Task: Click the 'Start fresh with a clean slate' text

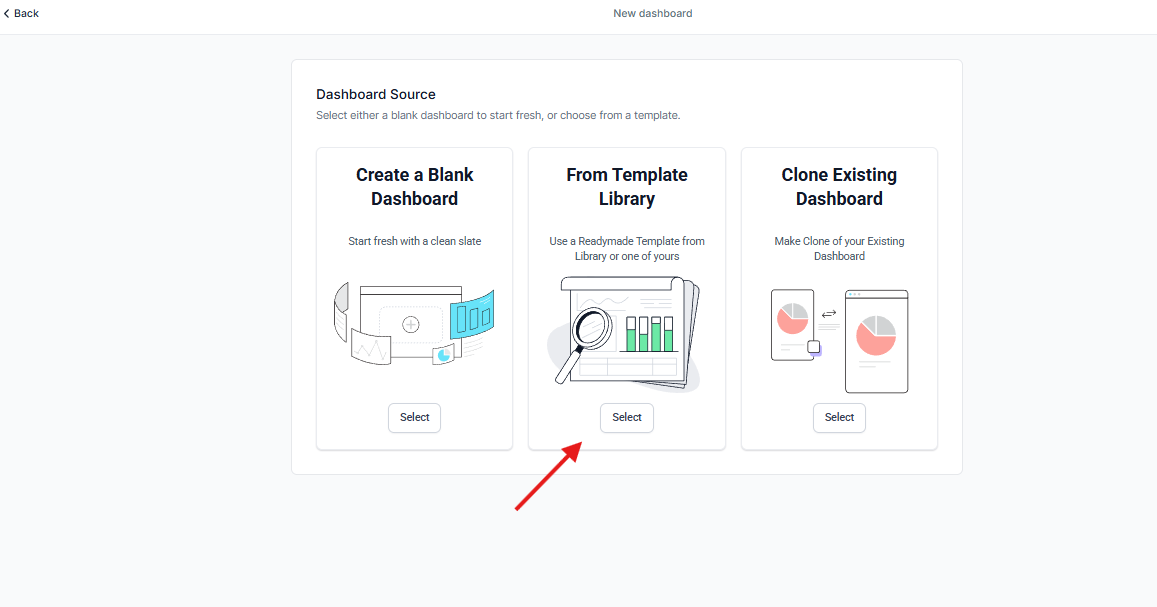Action: 414,241
